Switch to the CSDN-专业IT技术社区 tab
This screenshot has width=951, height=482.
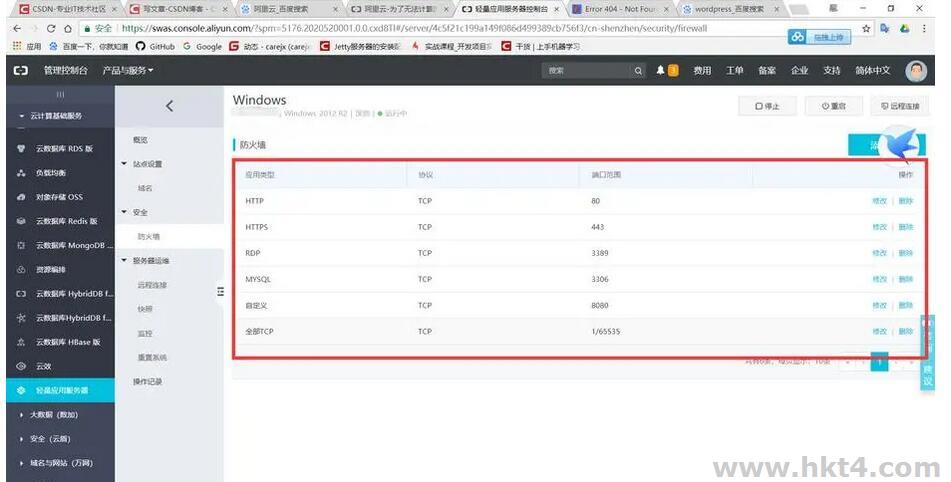[66, 9]
